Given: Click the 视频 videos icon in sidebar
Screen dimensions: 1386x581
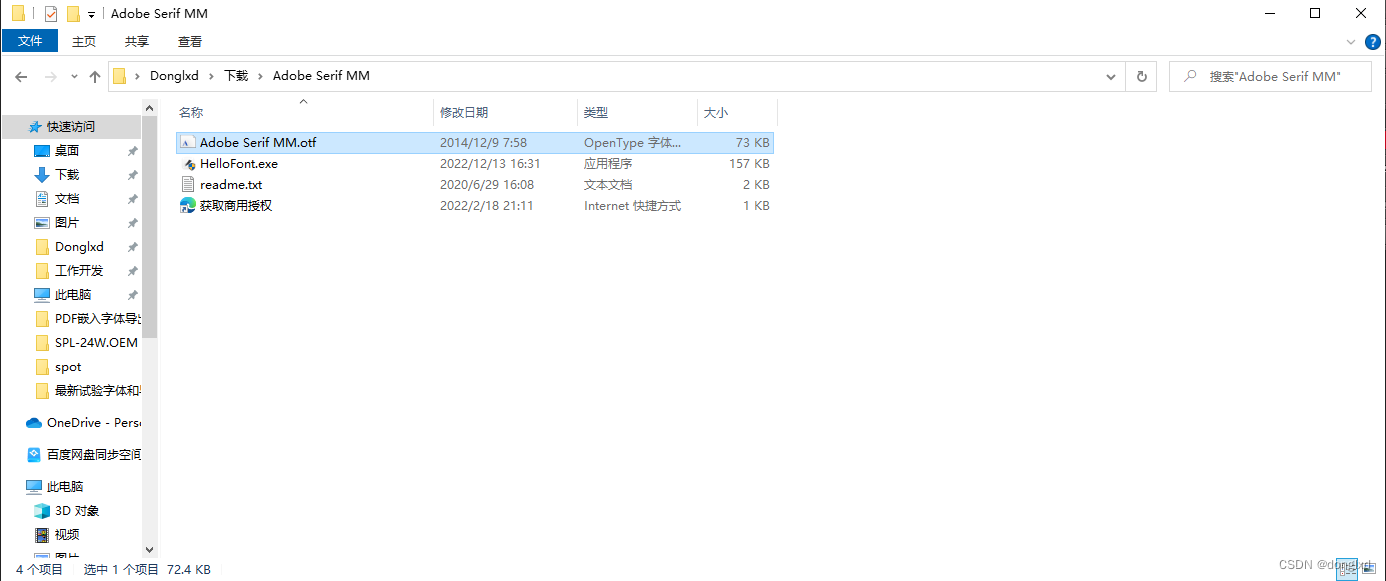Looking at the screenshot, I should point(42,535).
